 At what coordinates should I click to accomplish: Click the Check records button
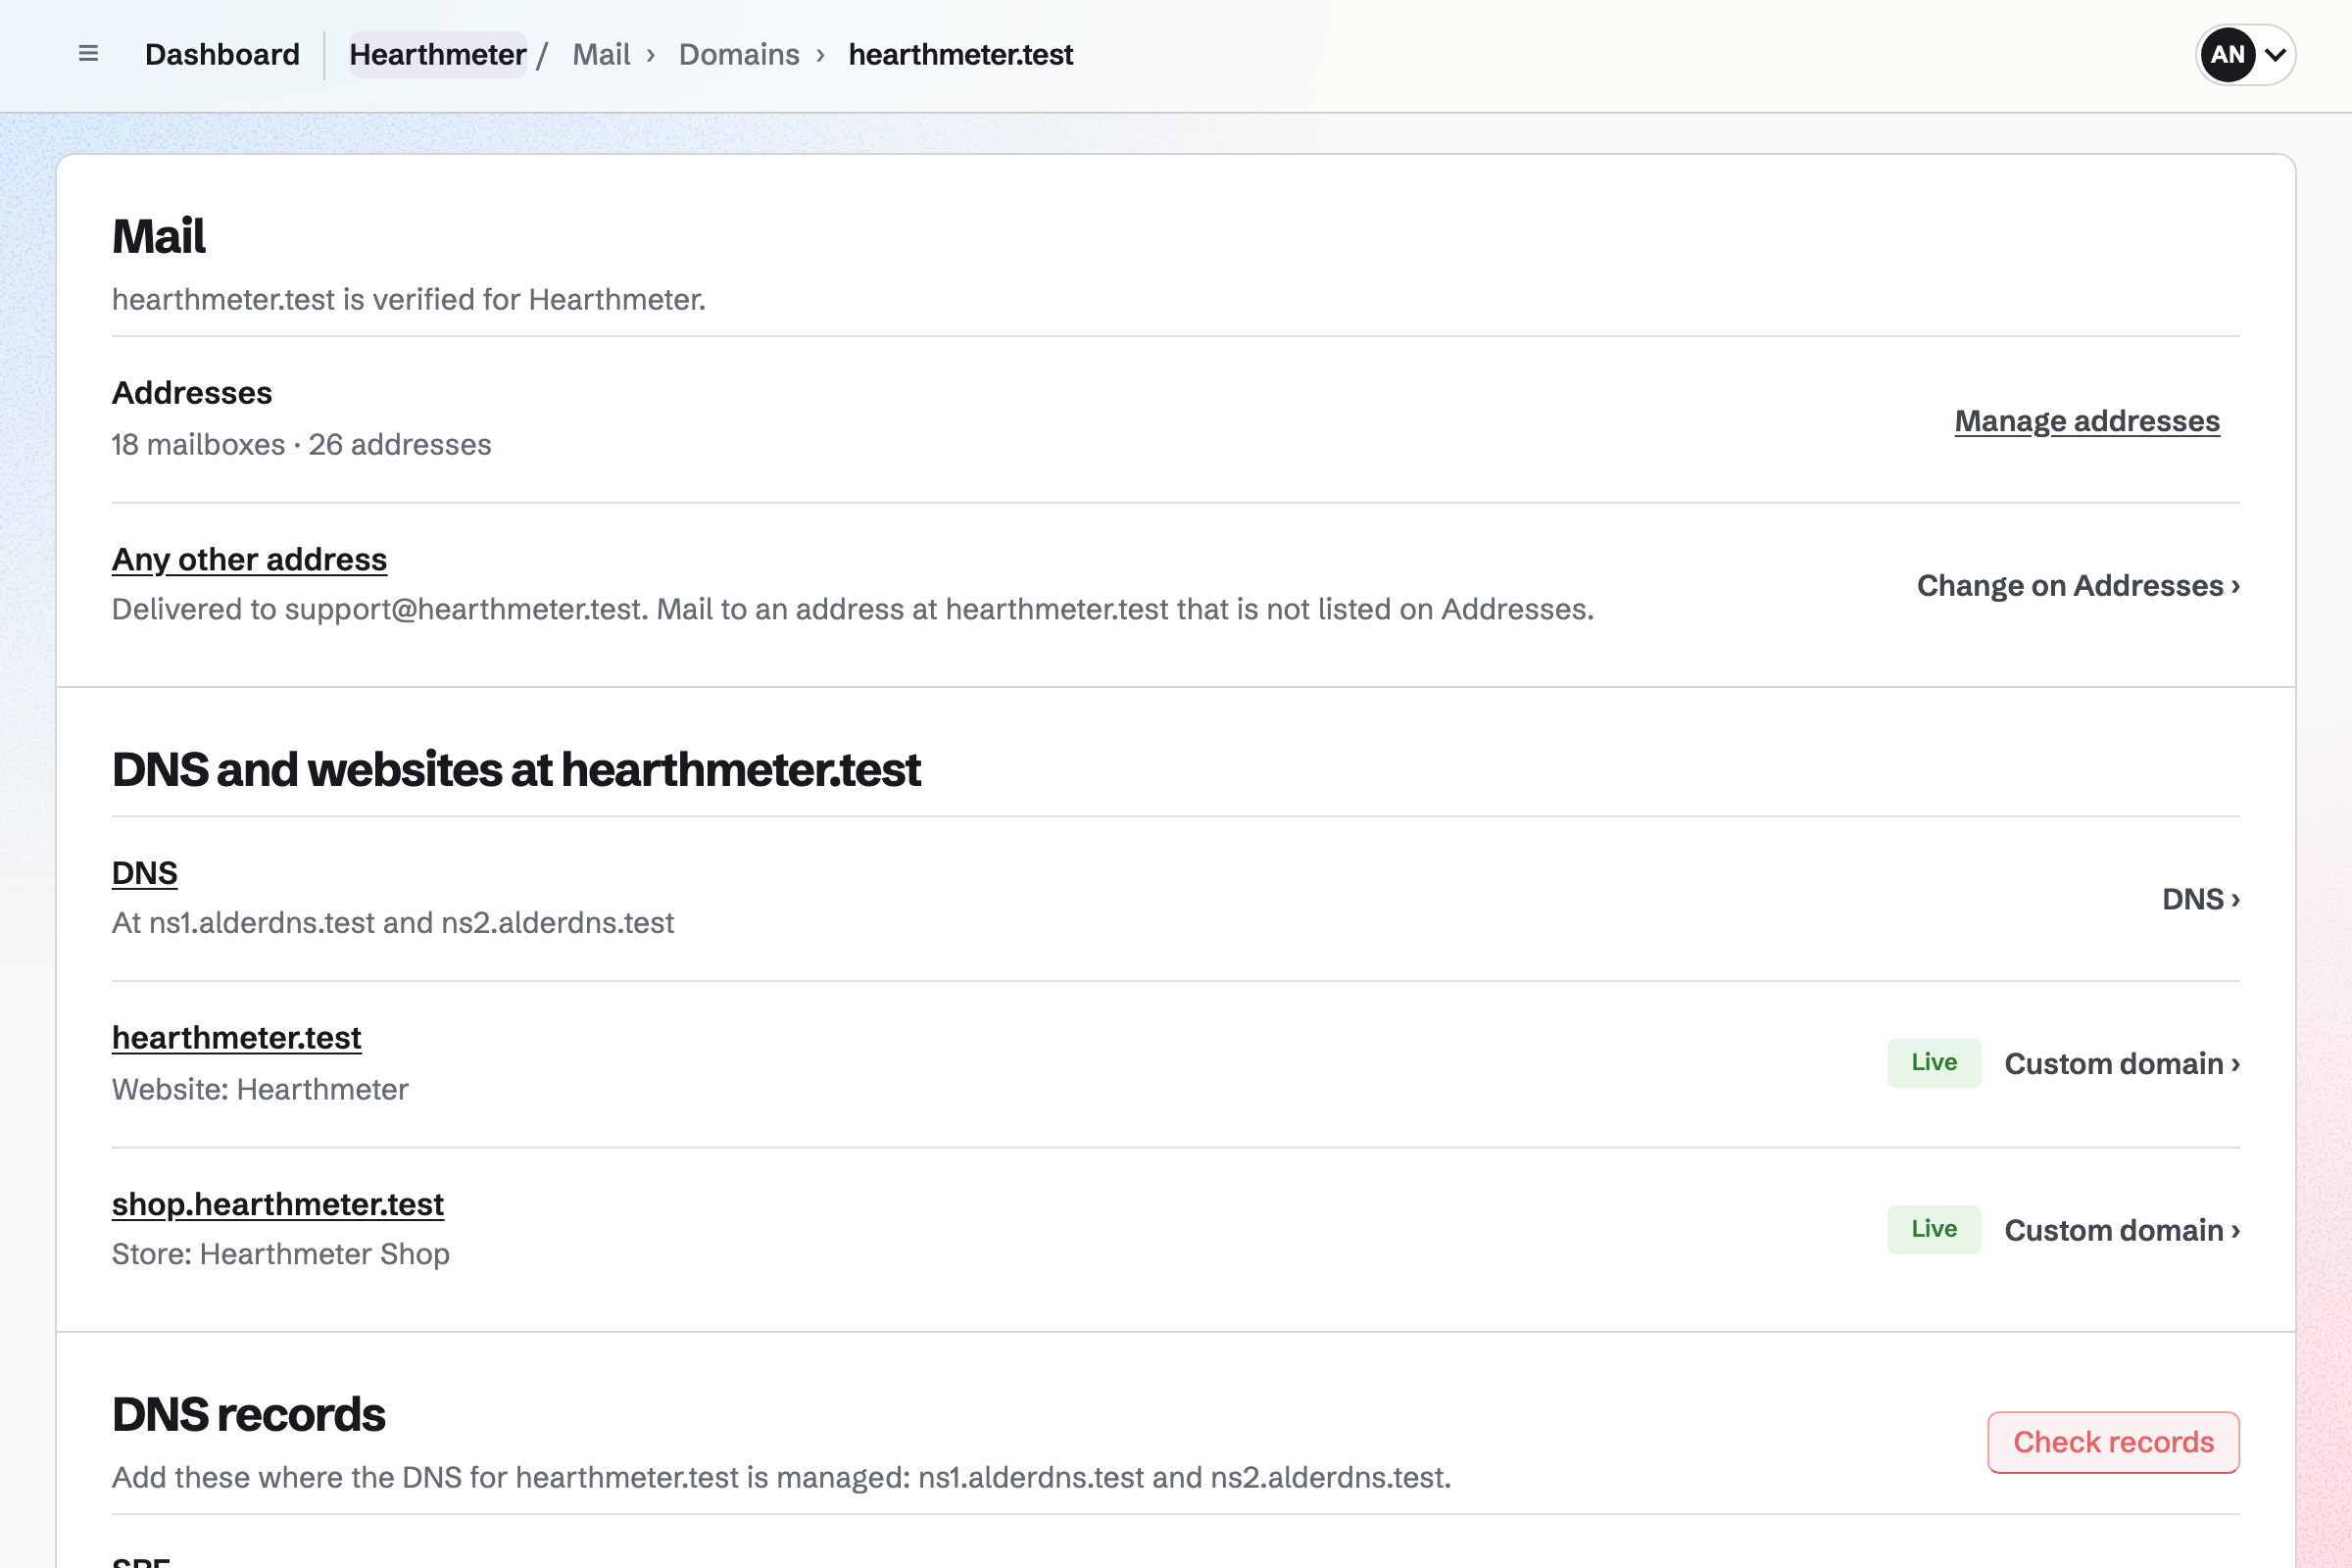point(2113,1442)
